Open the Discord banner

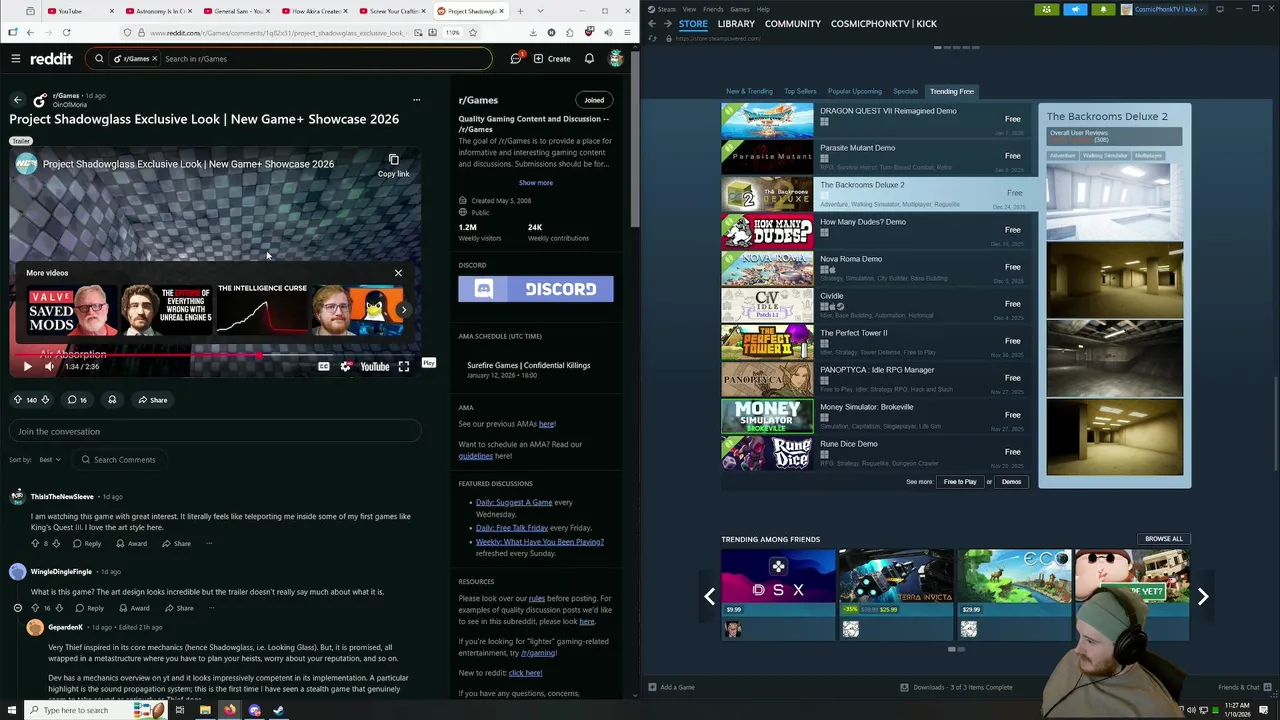pyautogui.click(x=536, y=289)
